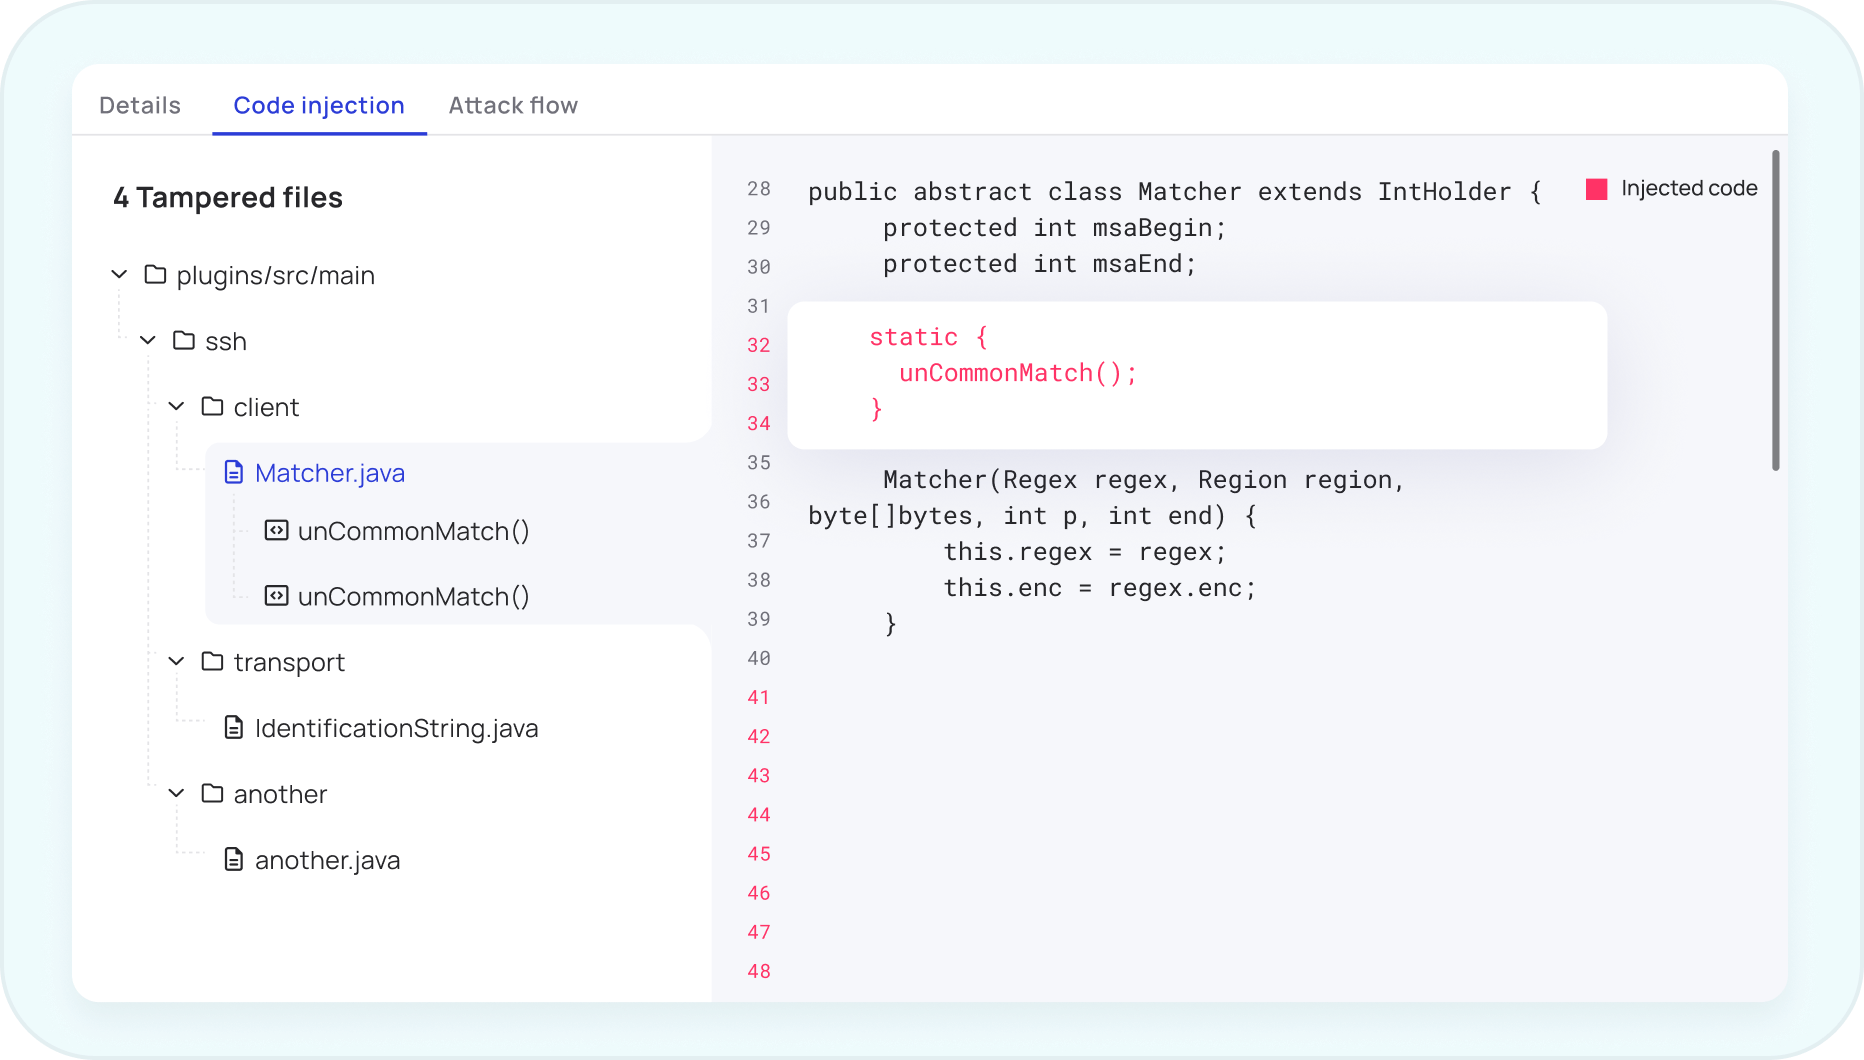Image resolution: width=1864 pixels, height=1060 pixels.
Task: Click the client folder icon
Action: coord(212,407)
